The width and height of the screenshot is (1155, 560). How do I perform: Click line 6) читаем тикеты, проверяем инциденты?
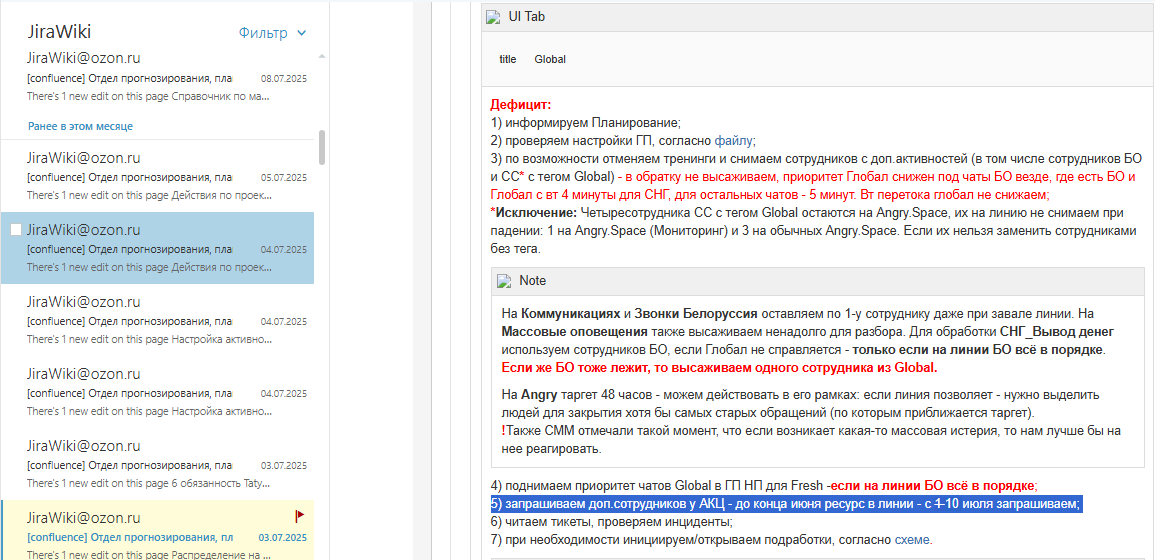pyautogui.click(x=611, y=522)
